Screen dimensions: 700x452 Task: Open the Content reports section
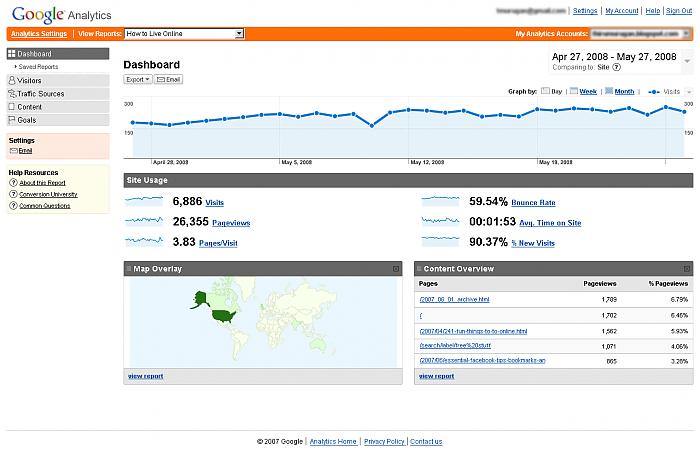pos(58,107)
